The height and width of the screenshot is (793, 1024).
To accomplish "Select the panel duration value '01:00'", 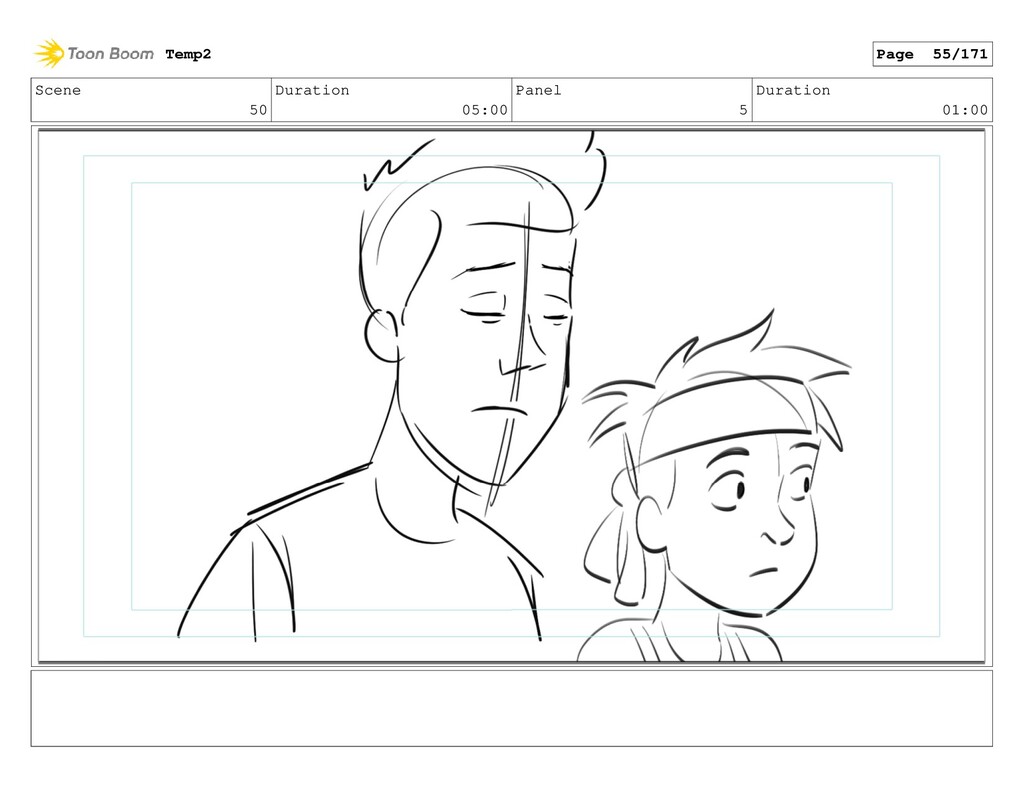I will point(965,110).
